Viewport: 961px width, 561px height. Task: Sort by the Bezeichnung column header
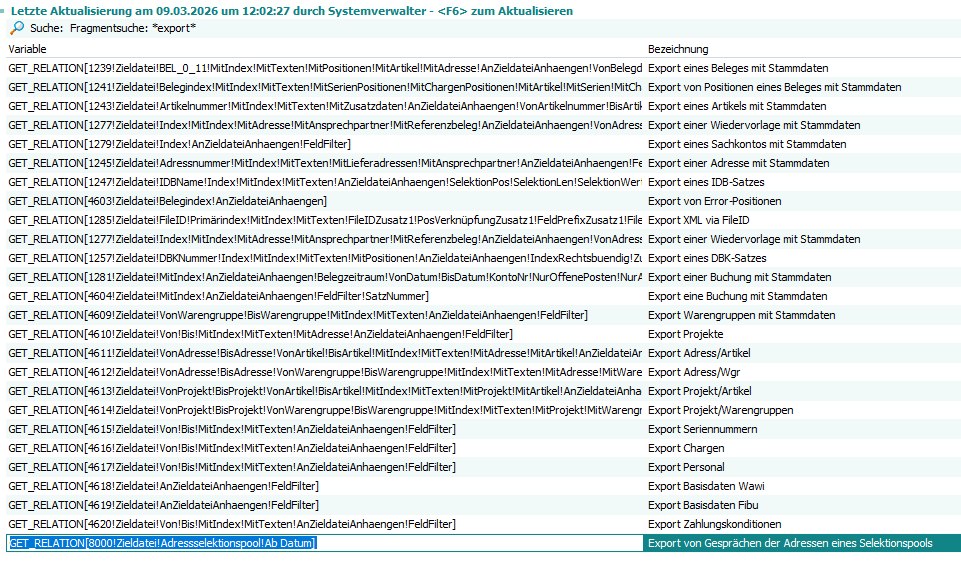click(678, 49)
